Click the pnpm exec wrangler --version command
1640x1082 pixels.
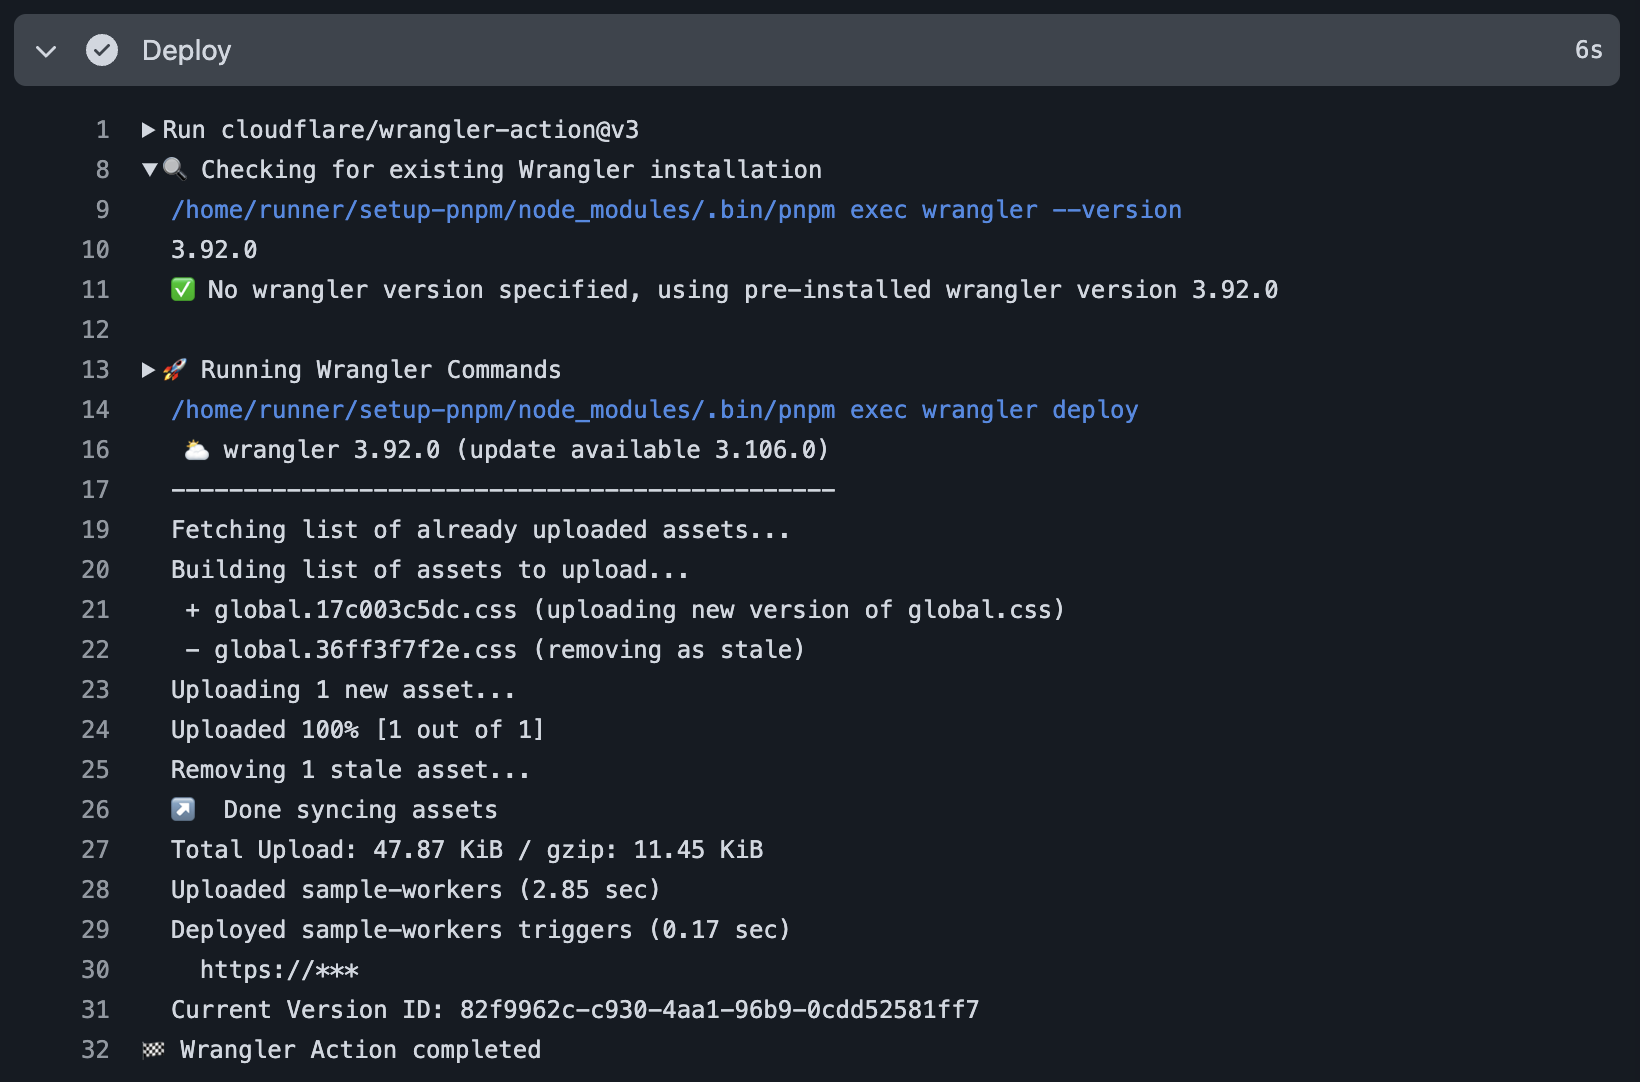(676, 210)
